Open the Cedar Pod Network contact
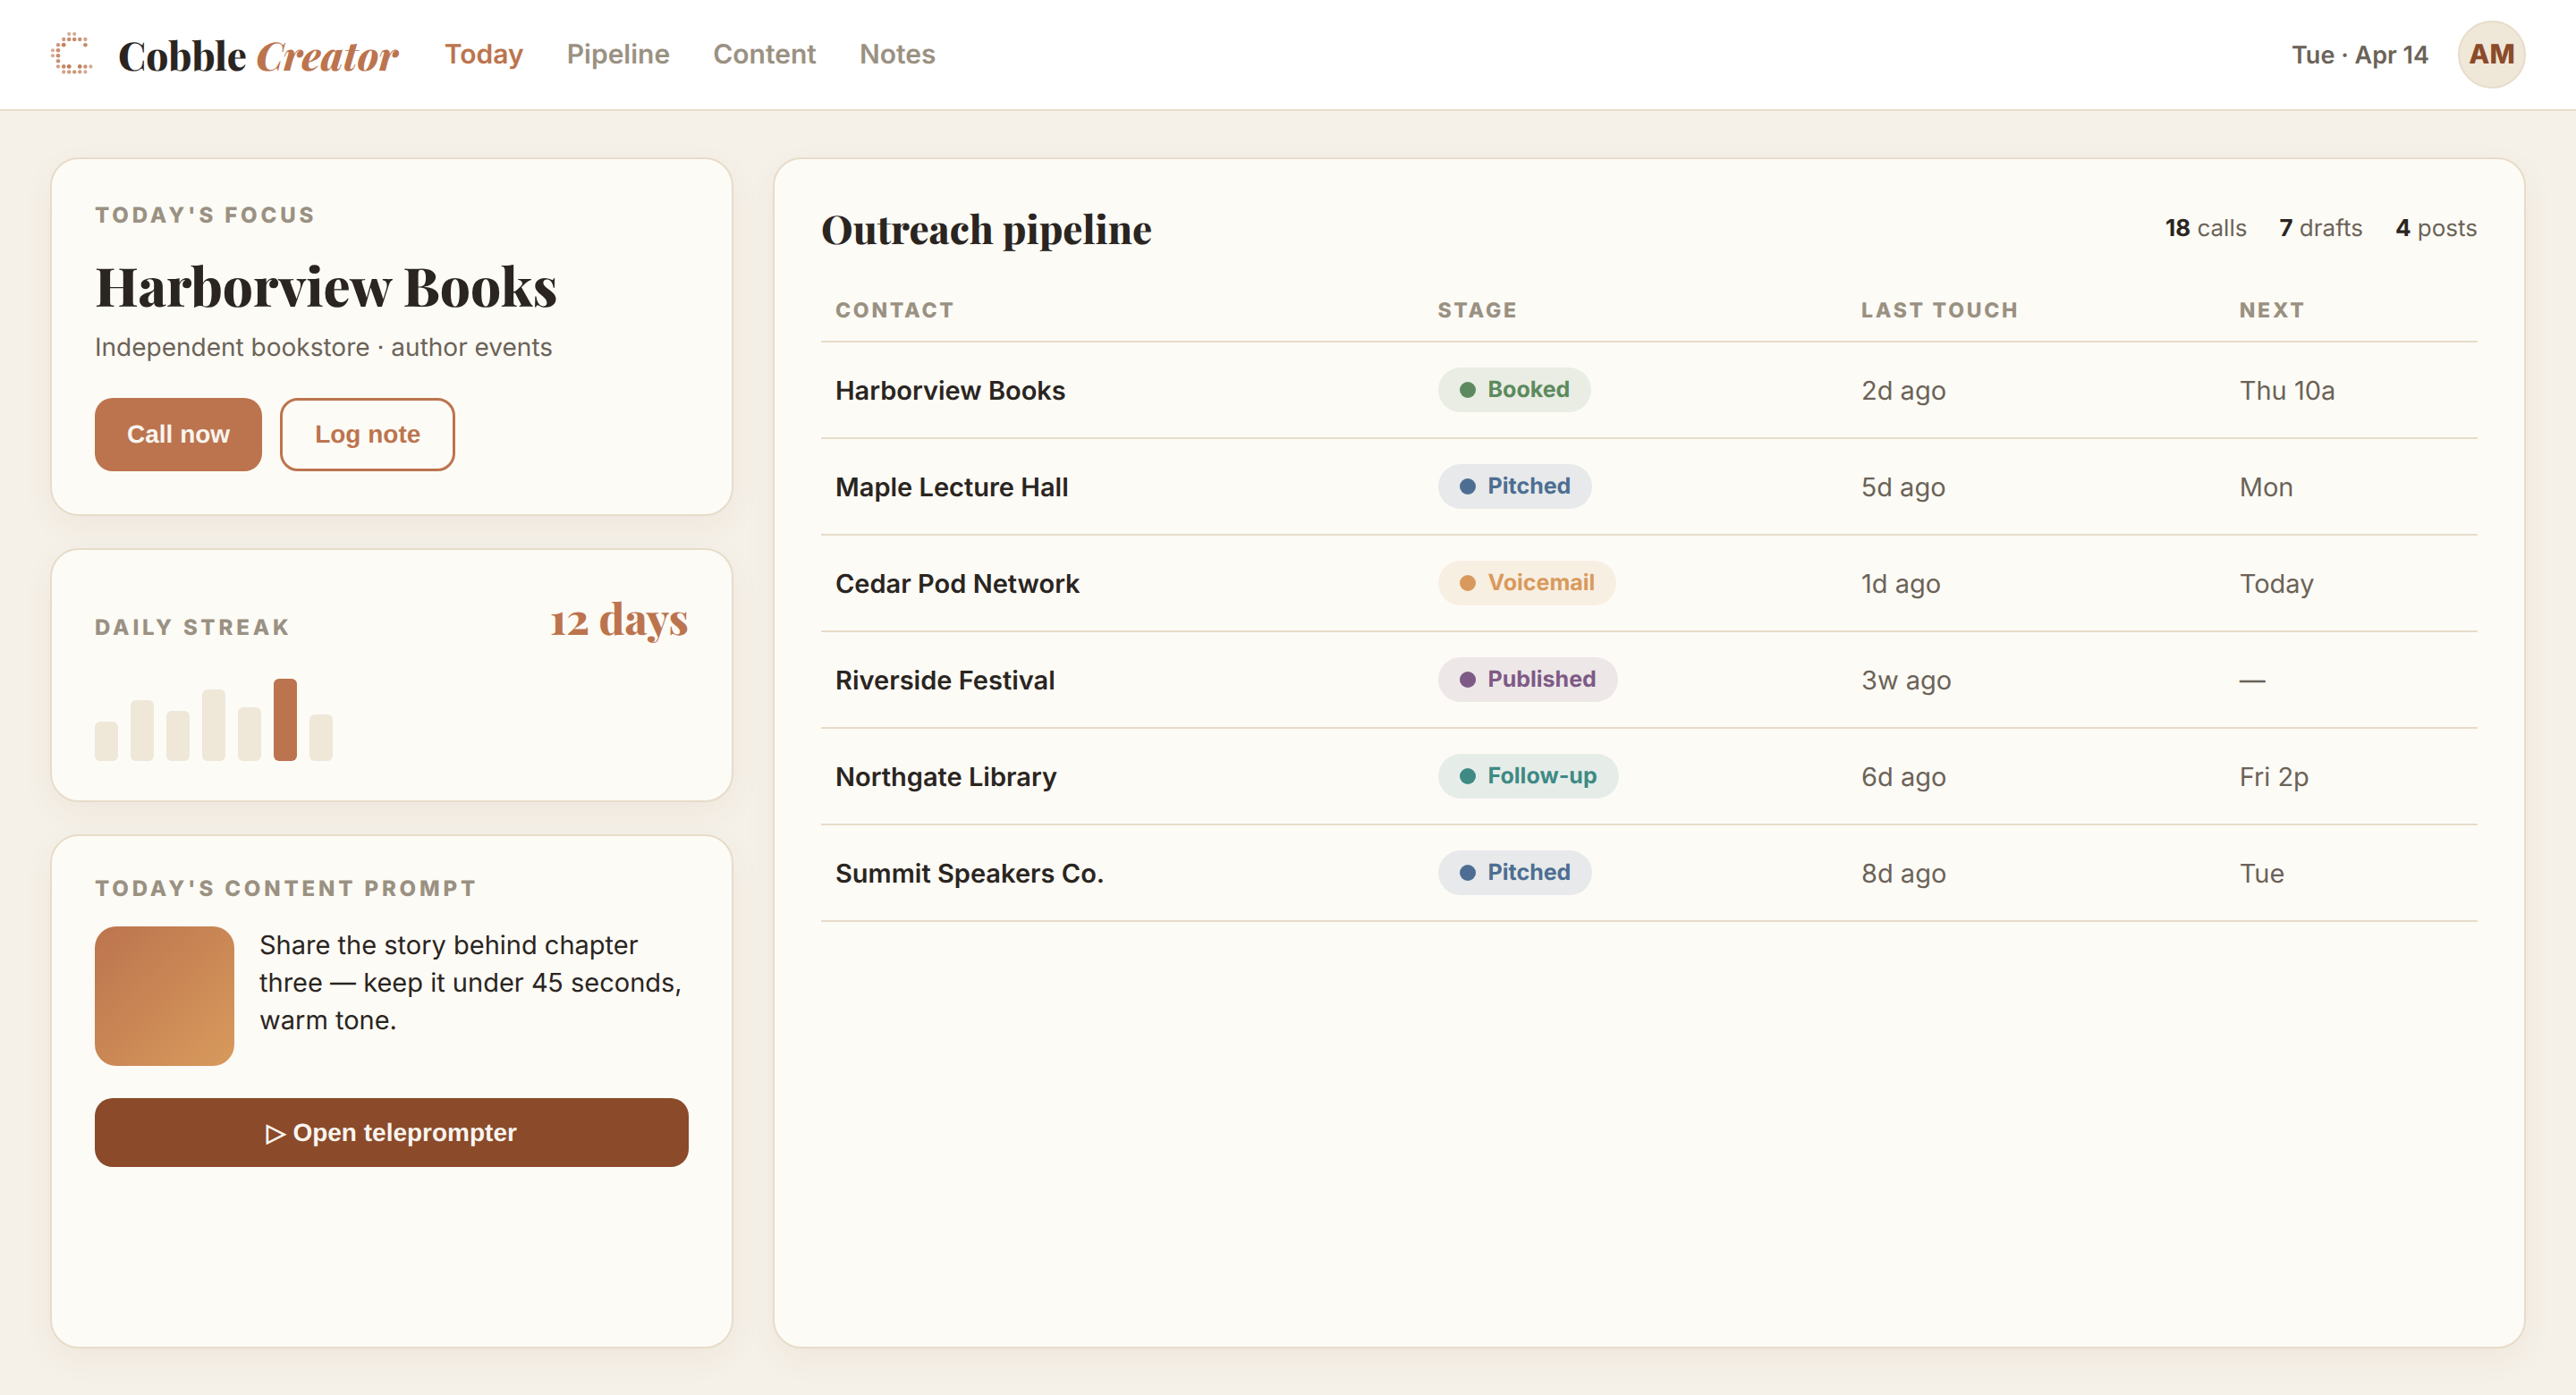The width and height of the screenshot is (2576, 1395). [x=957, y=583]
